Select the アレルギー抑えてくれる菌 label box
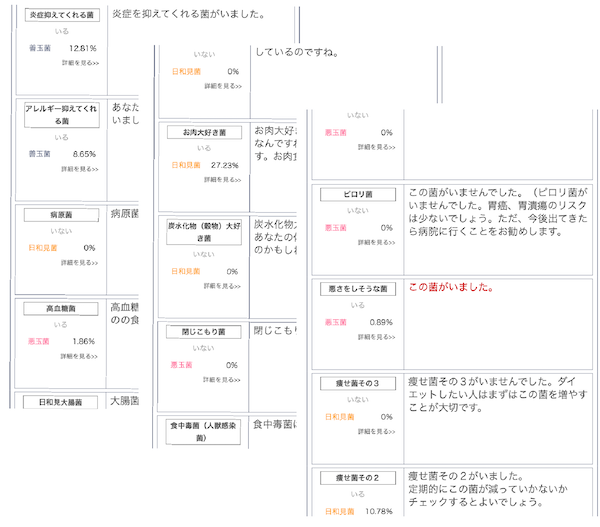Screen dimensions: 600x527 tap(61, 113)
